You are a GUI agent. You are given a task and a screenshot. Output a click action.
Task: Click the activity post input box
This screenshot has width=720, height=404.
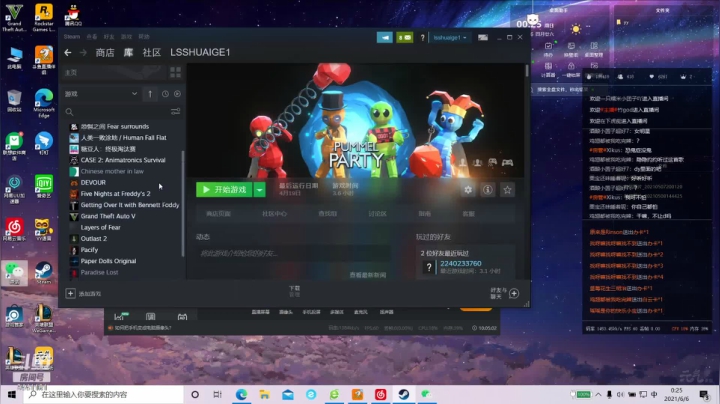[x=294, y=253]
